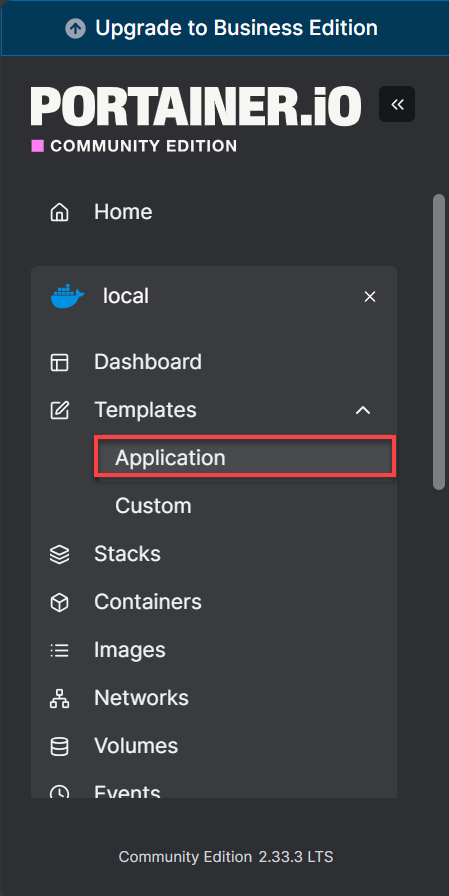Image resolution: width=449 pixels, height=896 pixels.
Task: Click the Docker whale icon
Action: [x=67, y=296]
